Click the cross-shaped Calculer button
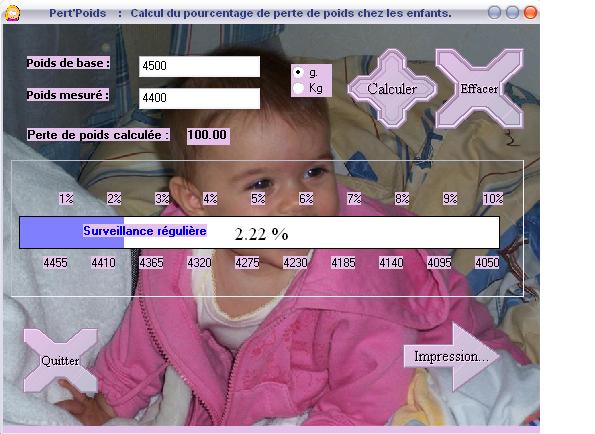Screen dimensions: 595x434 (392, 89)
